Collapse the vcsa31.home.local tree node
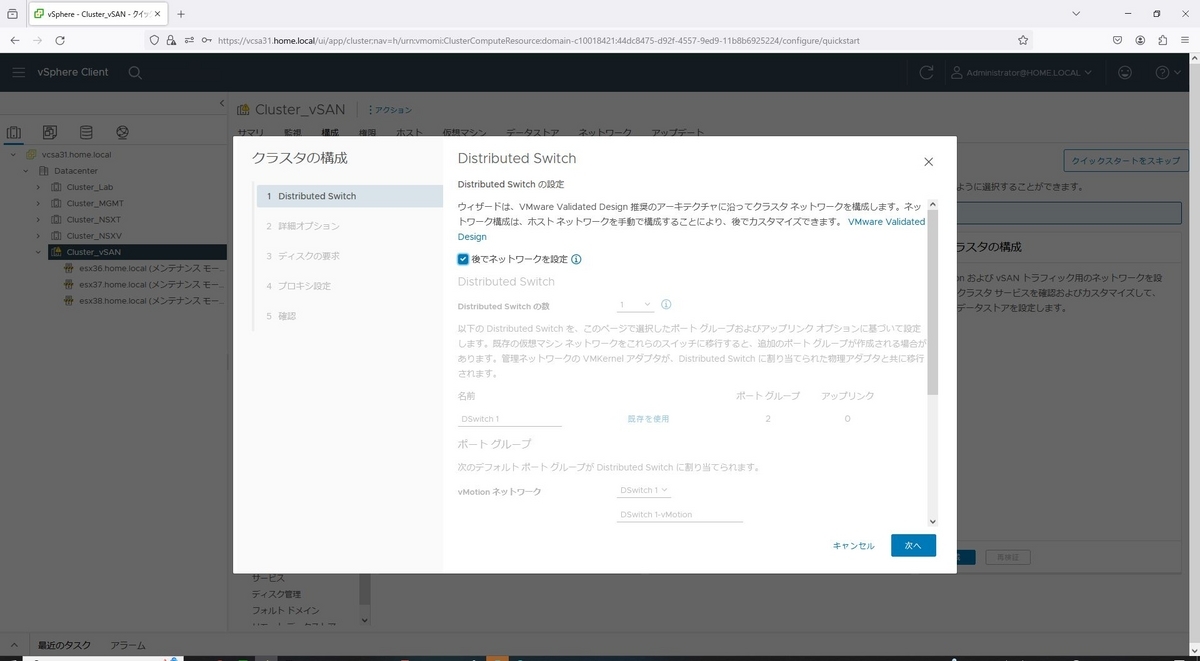Viewport: 1200px width, 661px height. pyautogui.click(x=13, y=155)
